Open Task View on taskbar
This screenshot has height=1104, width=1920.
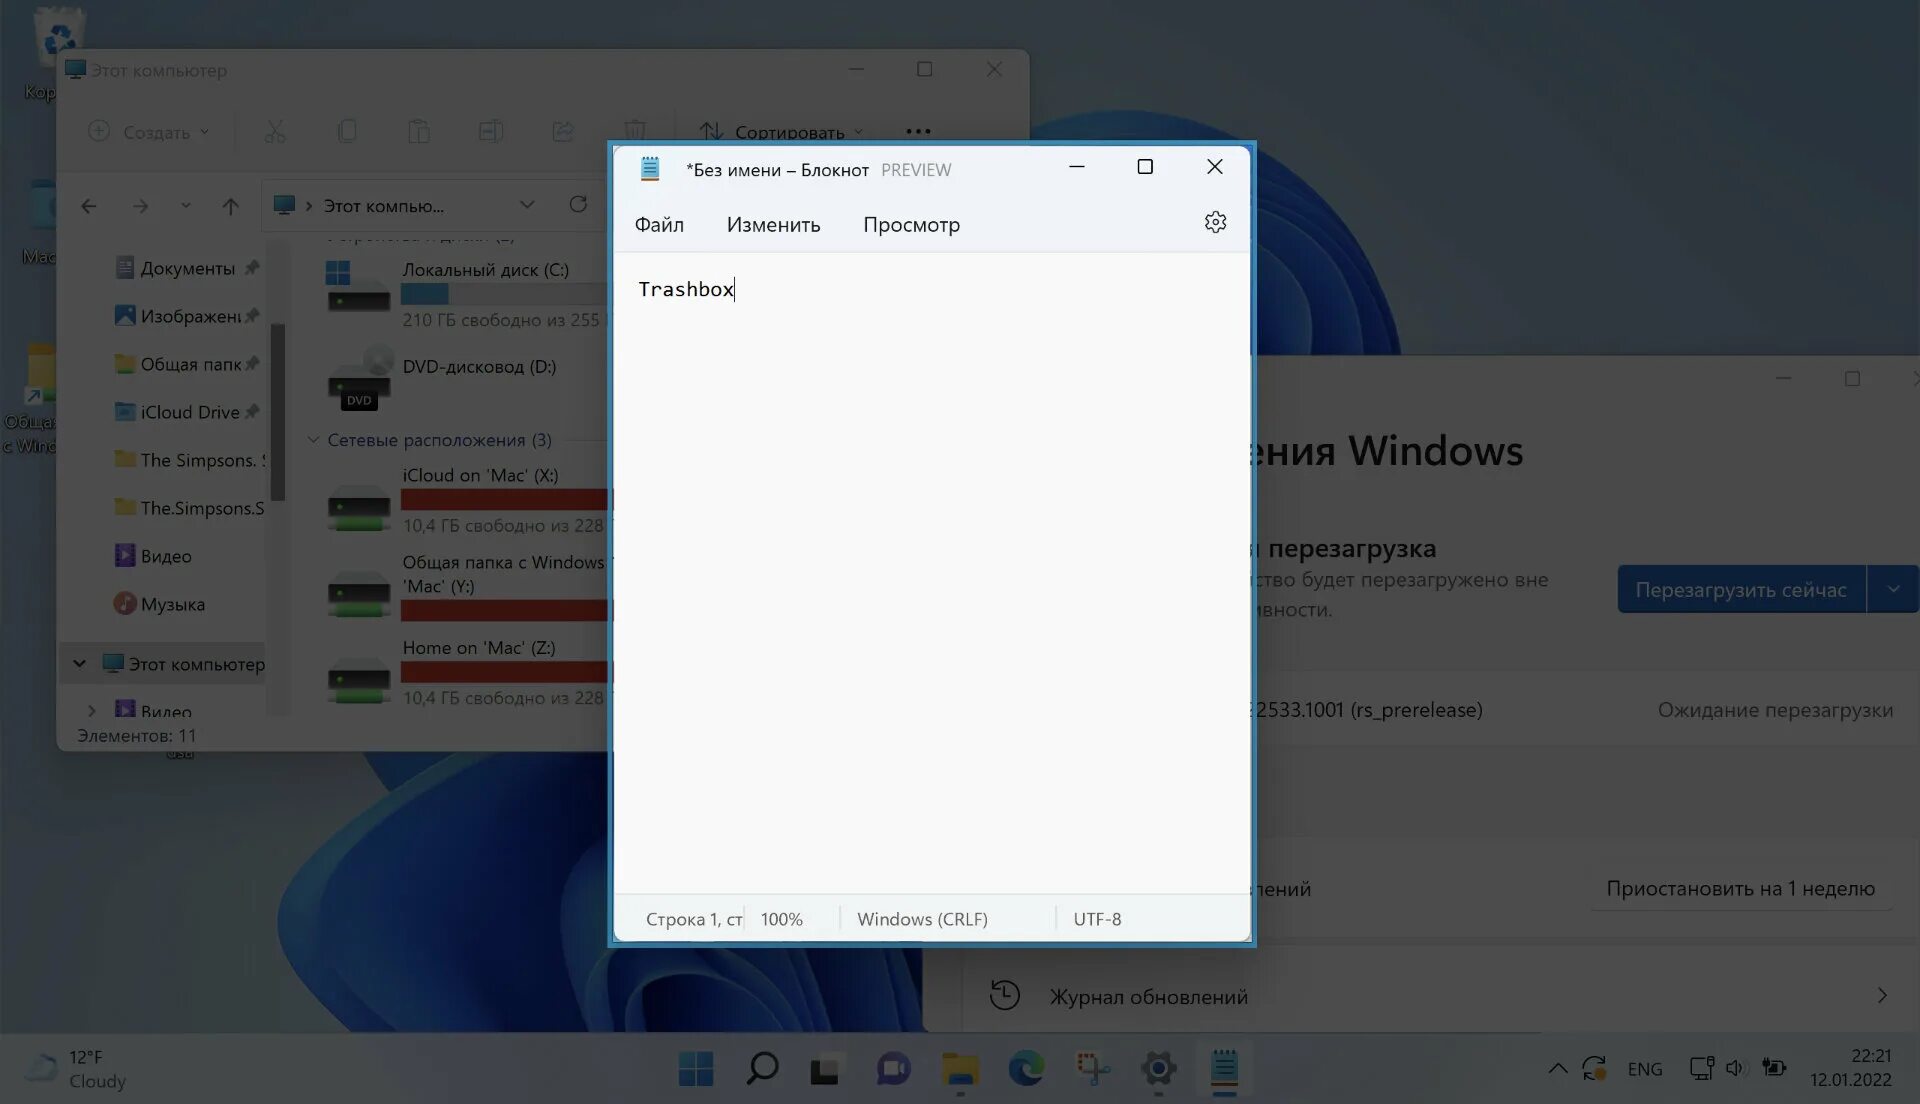825,1070
